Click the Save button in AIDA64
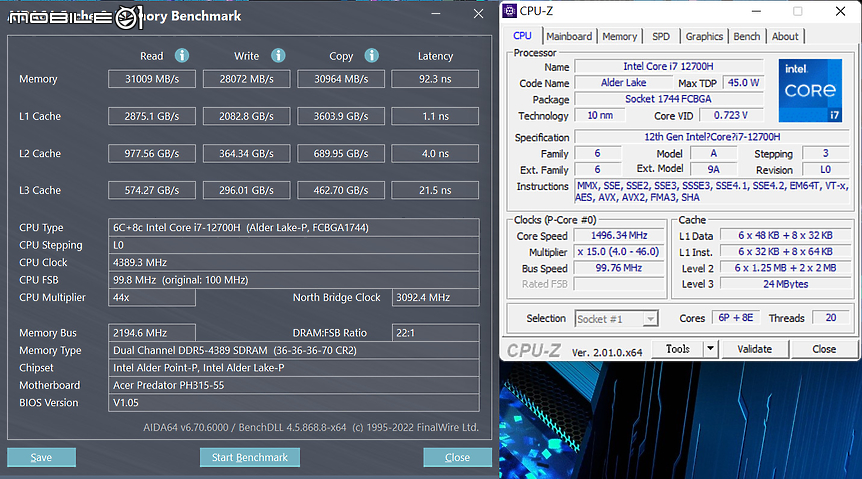 pos(41,457)
